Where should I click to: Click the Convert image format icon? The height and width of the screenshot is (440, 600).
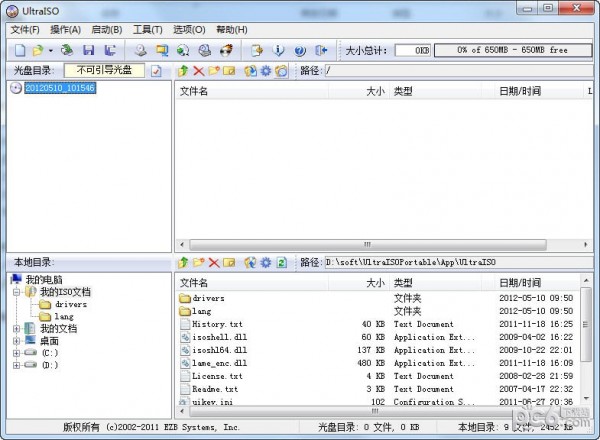click(162, 50)
